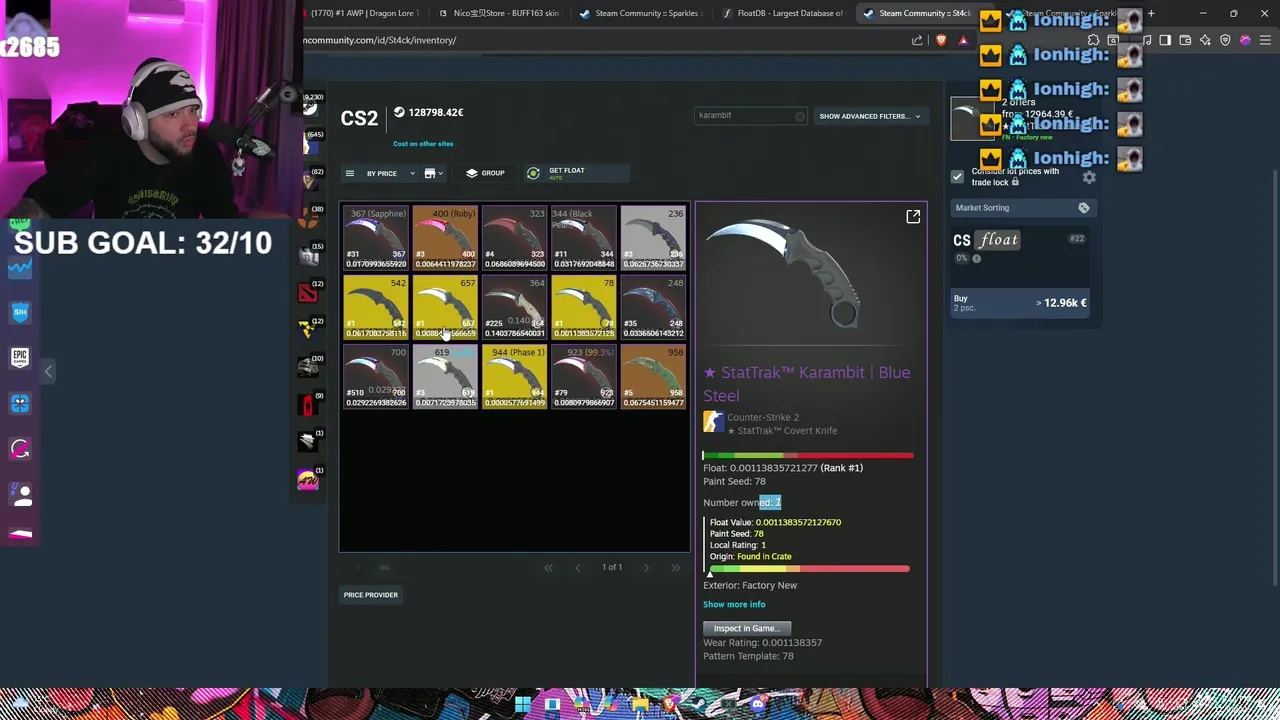Image resolution: width=1280 pixels, height=720 pixels.
Task: Collapse far-left panel with arrow
Action: click(48, 371)
